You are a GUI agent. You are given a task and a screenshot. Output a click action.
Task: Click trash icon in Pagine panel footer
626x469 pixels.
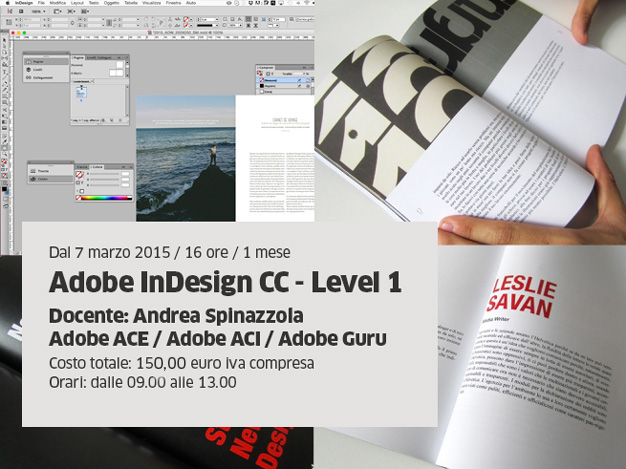tap(121, 120)
